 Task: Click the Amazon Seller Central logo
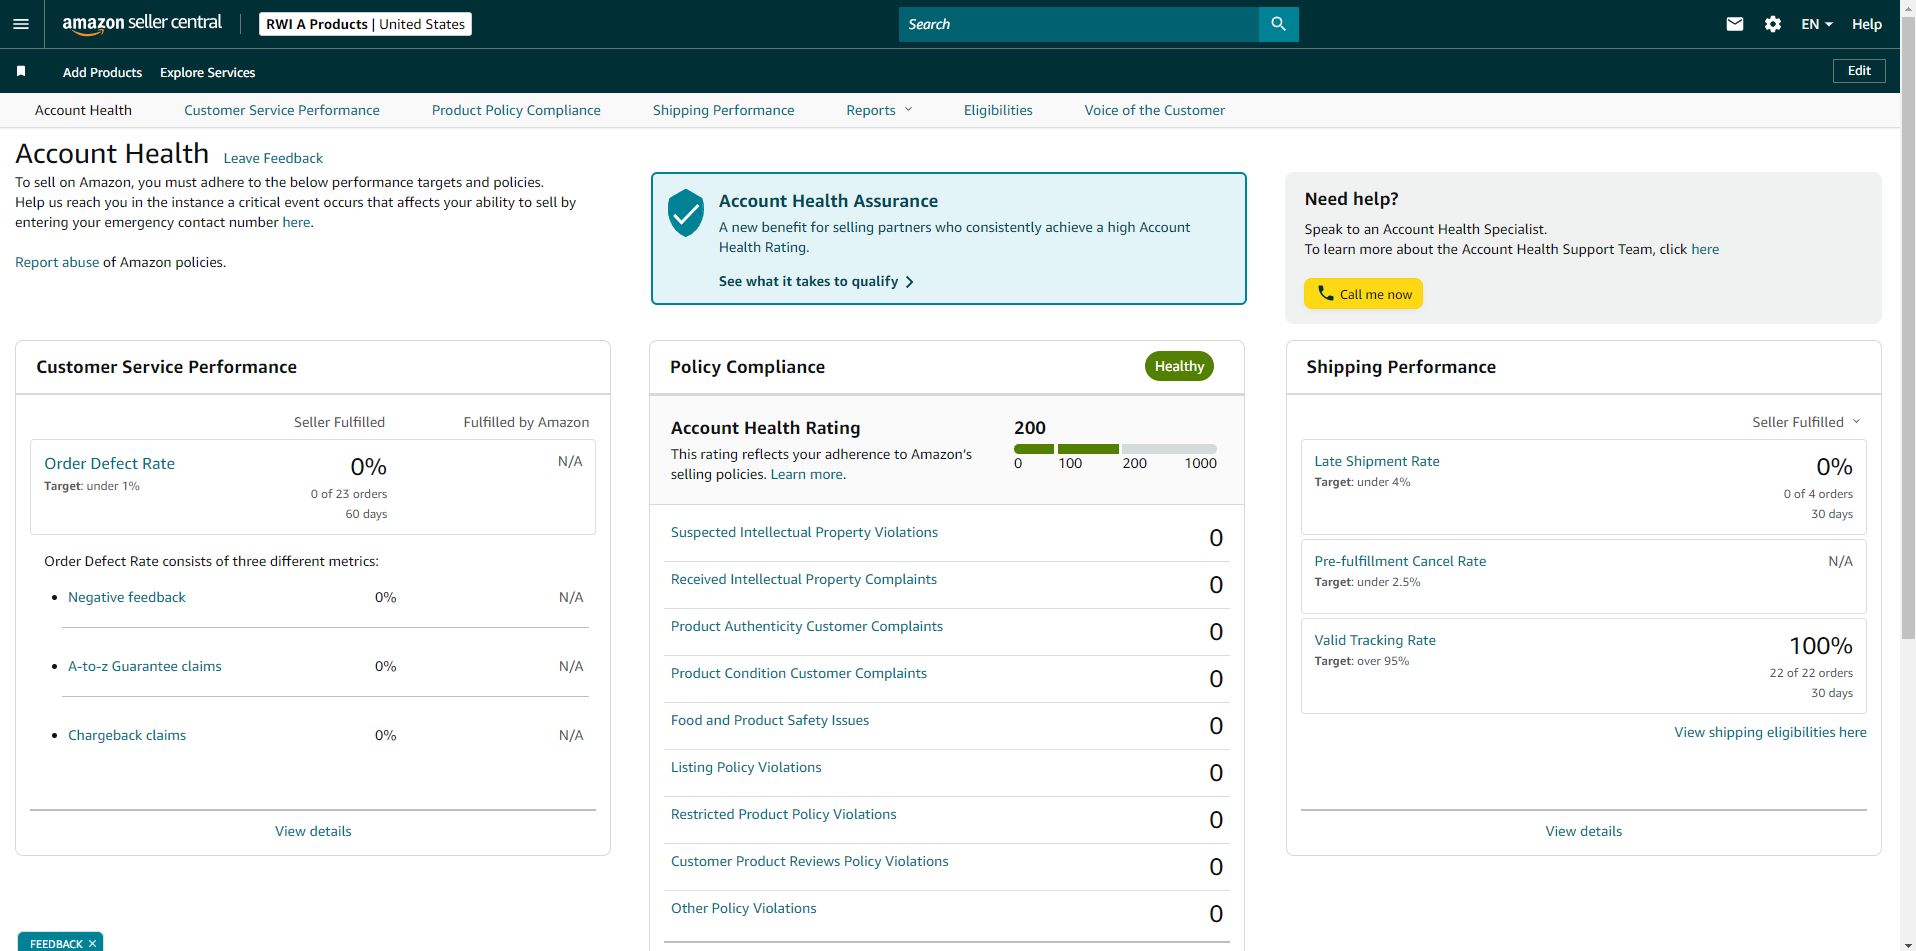[142, 24]
